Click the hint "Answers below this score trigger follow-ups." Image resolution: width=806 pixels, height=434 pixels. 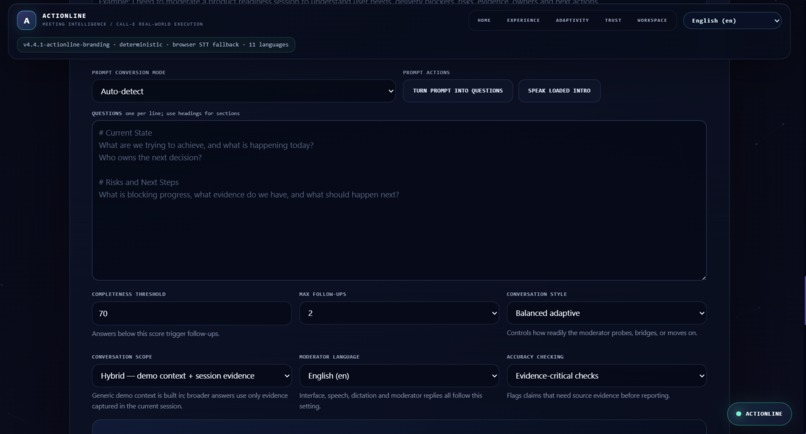[155, 334]
